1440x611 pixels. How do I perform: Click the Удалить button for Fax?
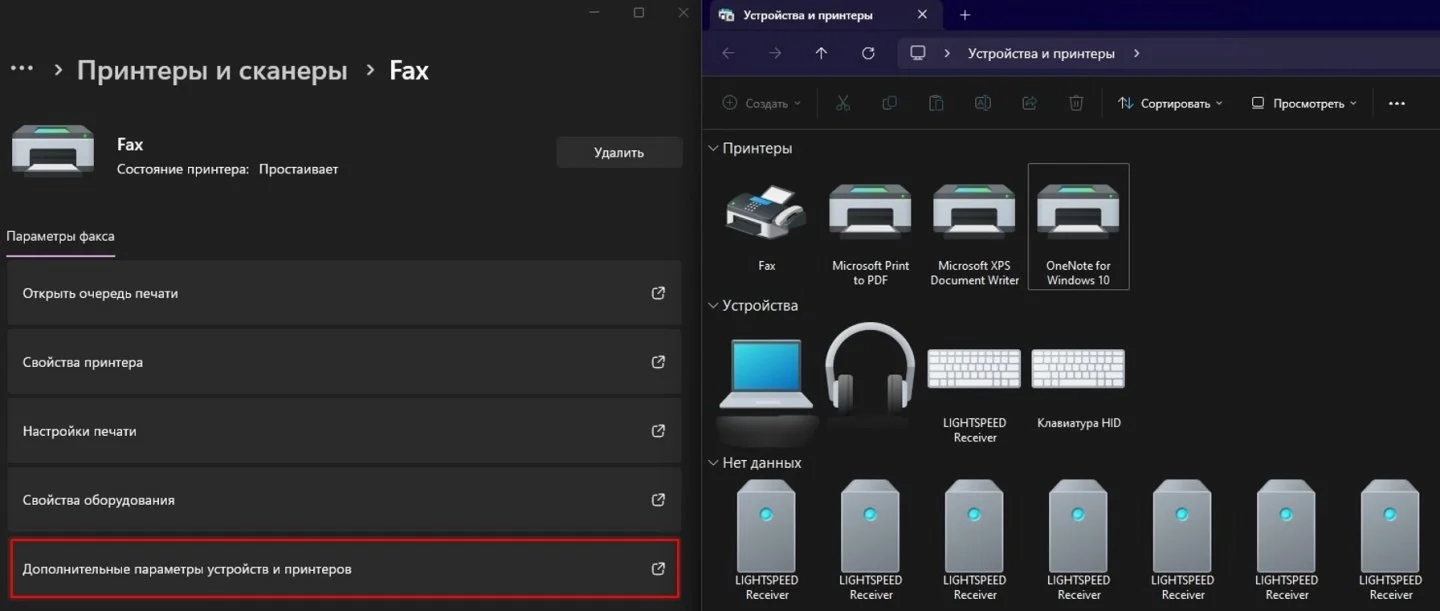point(619,152)
